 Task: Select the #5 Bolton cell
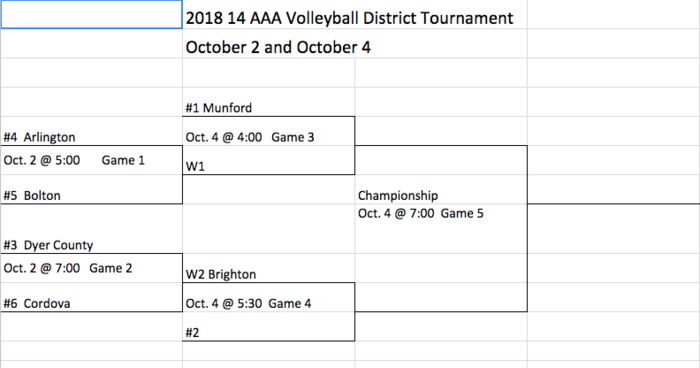[92, 189]
